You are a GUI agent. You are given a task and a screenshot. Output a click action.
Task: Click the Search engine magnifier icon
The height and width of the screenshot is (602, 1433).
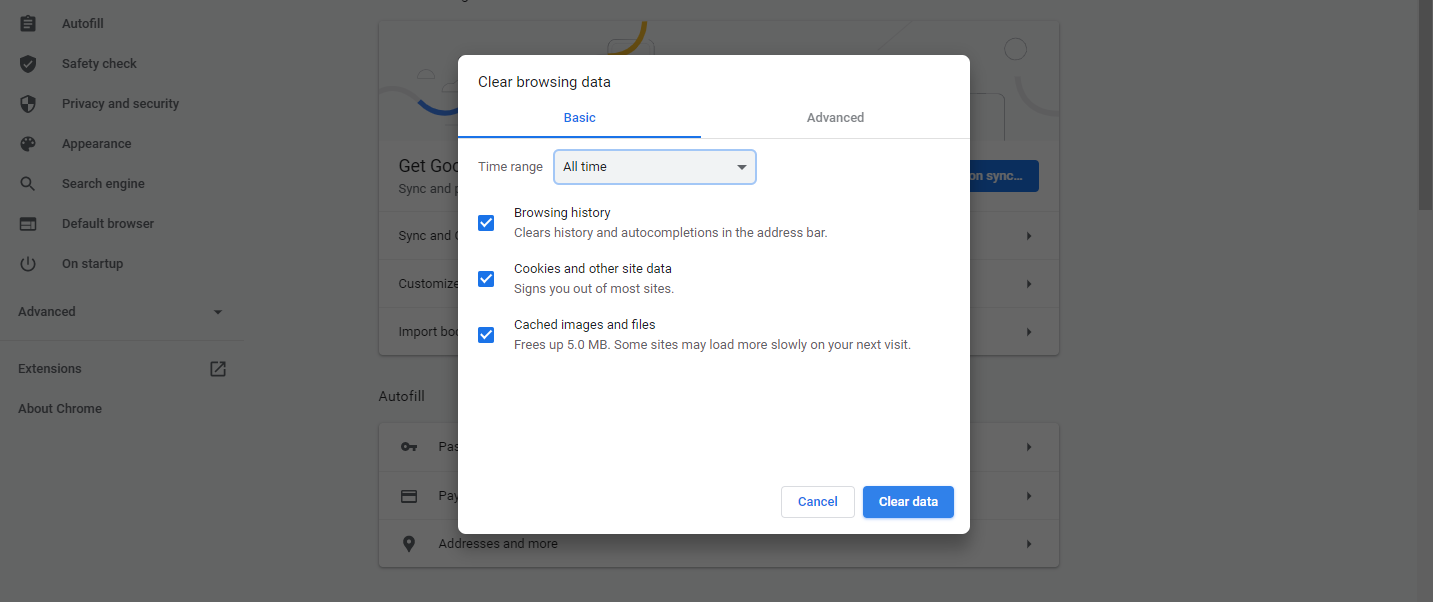point(28,184)
